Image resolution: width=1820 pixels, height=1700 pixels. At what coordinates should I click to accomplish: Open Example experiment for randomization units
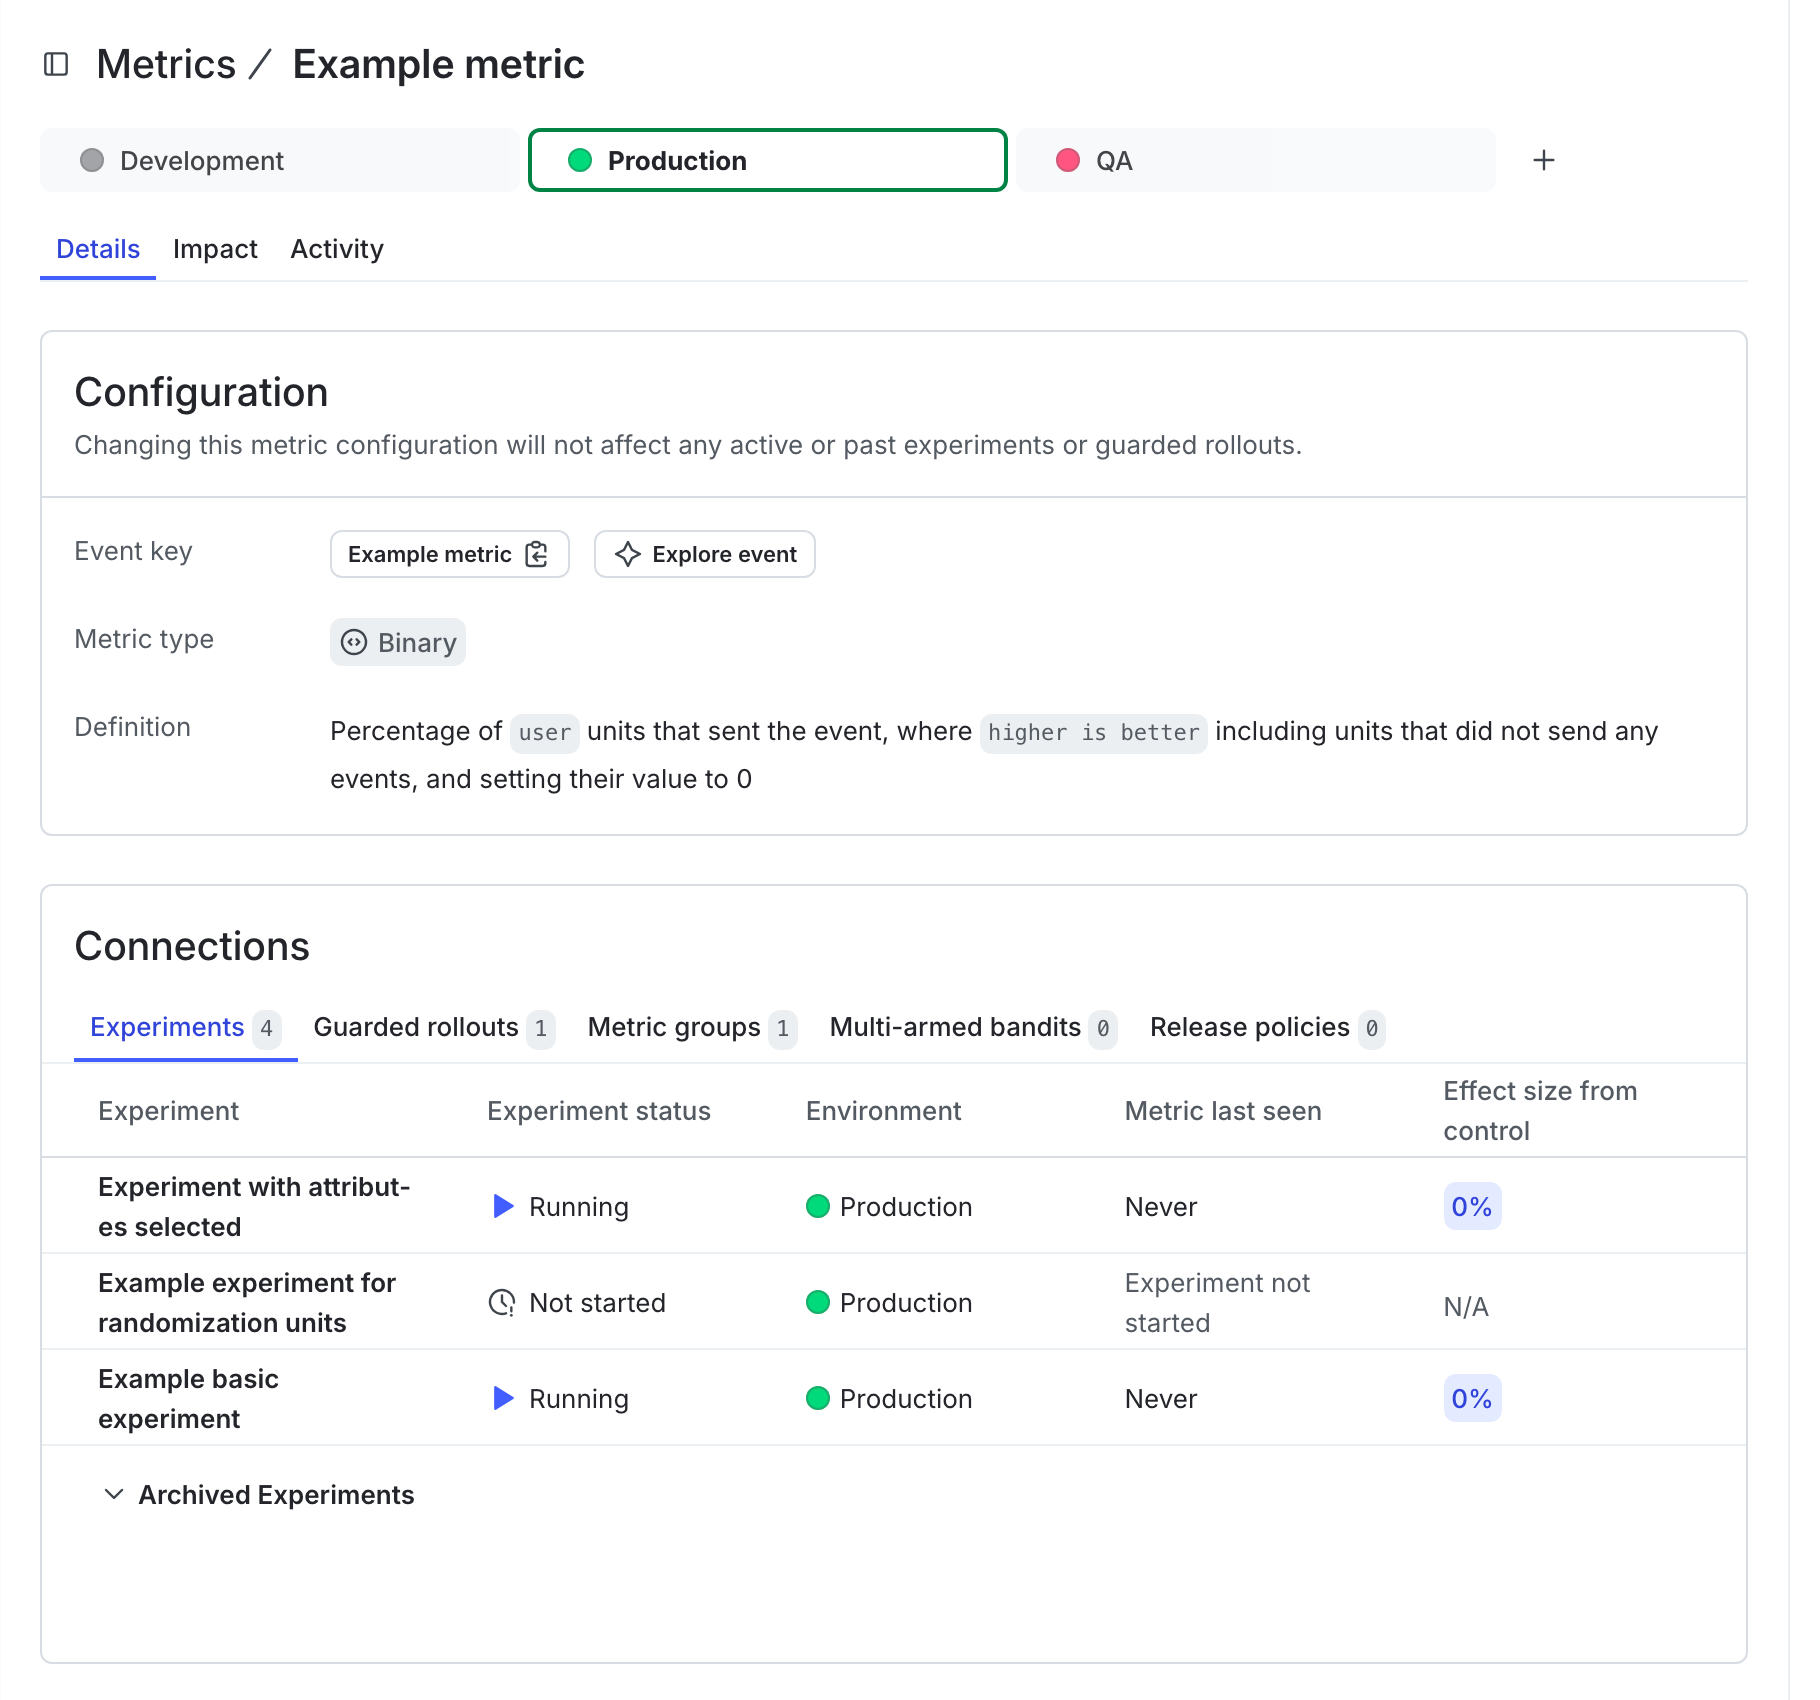(246, 1302)
